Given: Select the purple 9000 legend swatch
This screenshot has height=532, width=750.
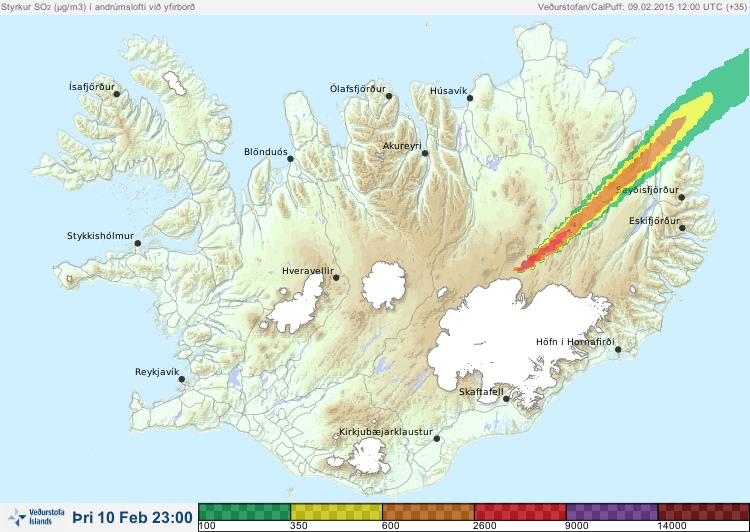Looking at the screenshot, I should tap(612, 512).
